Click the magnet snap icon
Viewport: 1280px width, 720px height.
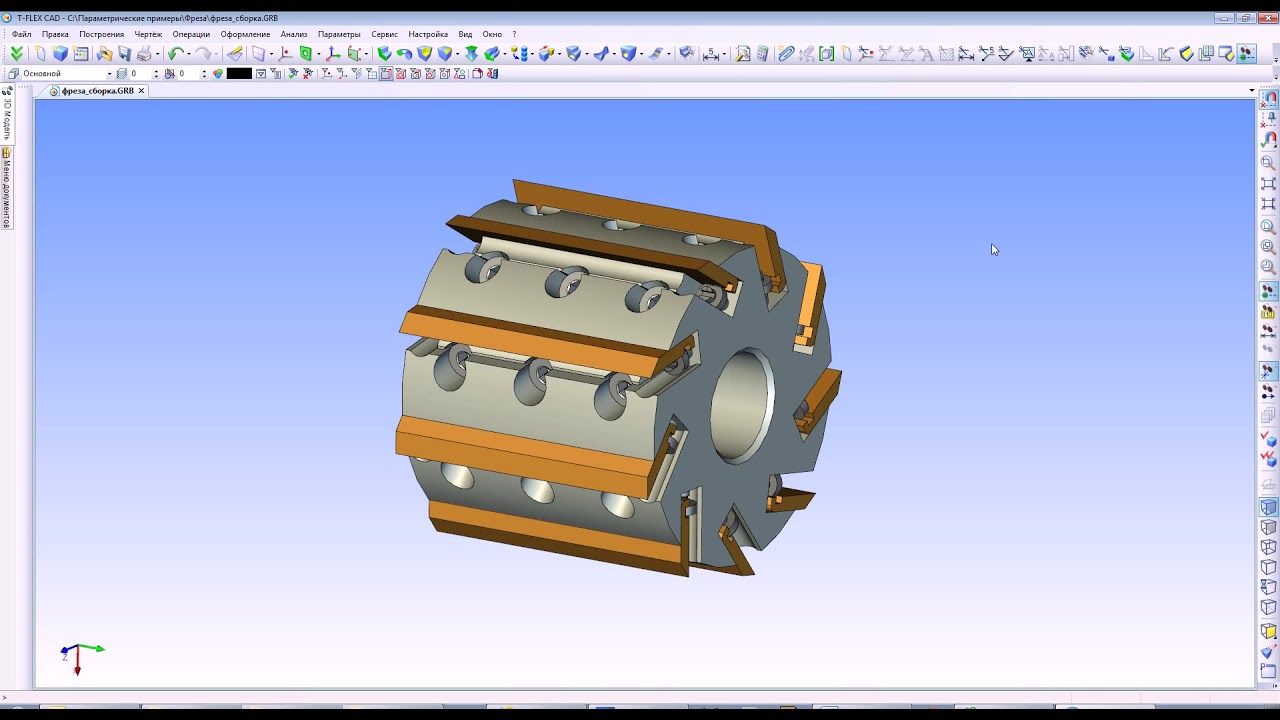click(1268, 140)
